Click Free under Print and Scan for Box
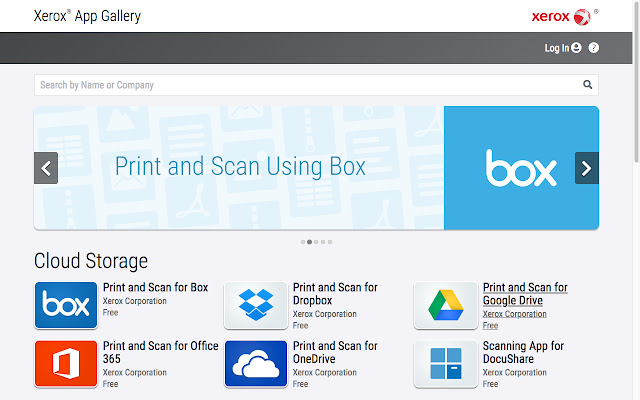The width and height of the screenshot is (640, 400). point(110,312)
